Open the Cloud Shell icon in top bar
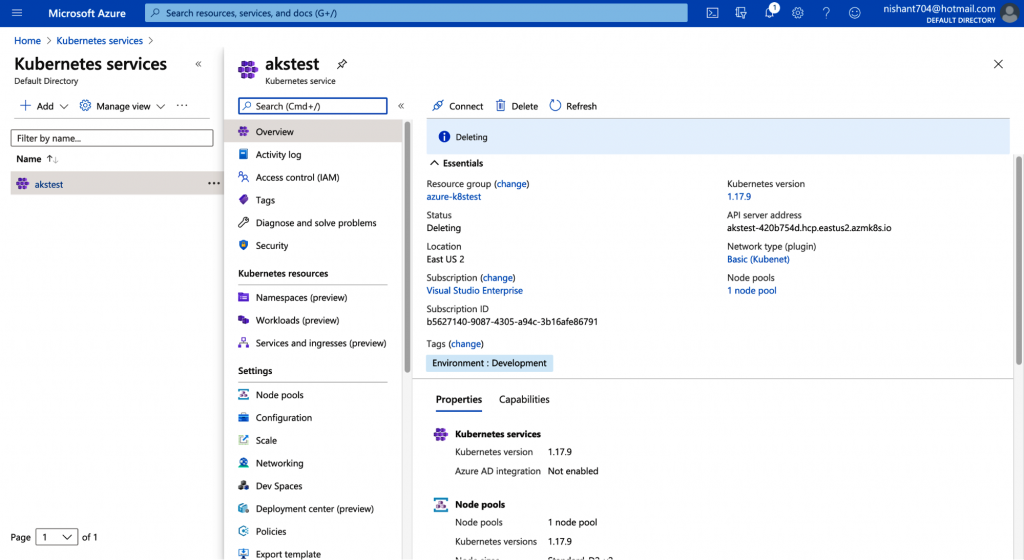Image resolution: width=1024 pixels, height=560 pixels. 712,13
